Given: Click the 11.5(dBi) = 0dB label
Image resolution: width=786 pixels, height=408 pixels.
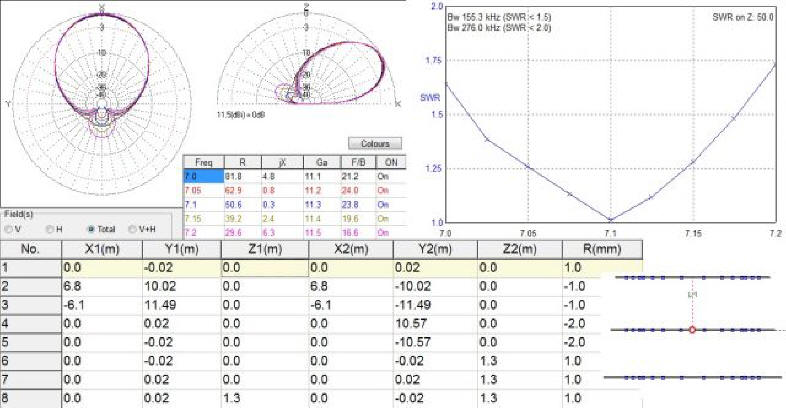Looking at the screenshot, I should 241,115.
